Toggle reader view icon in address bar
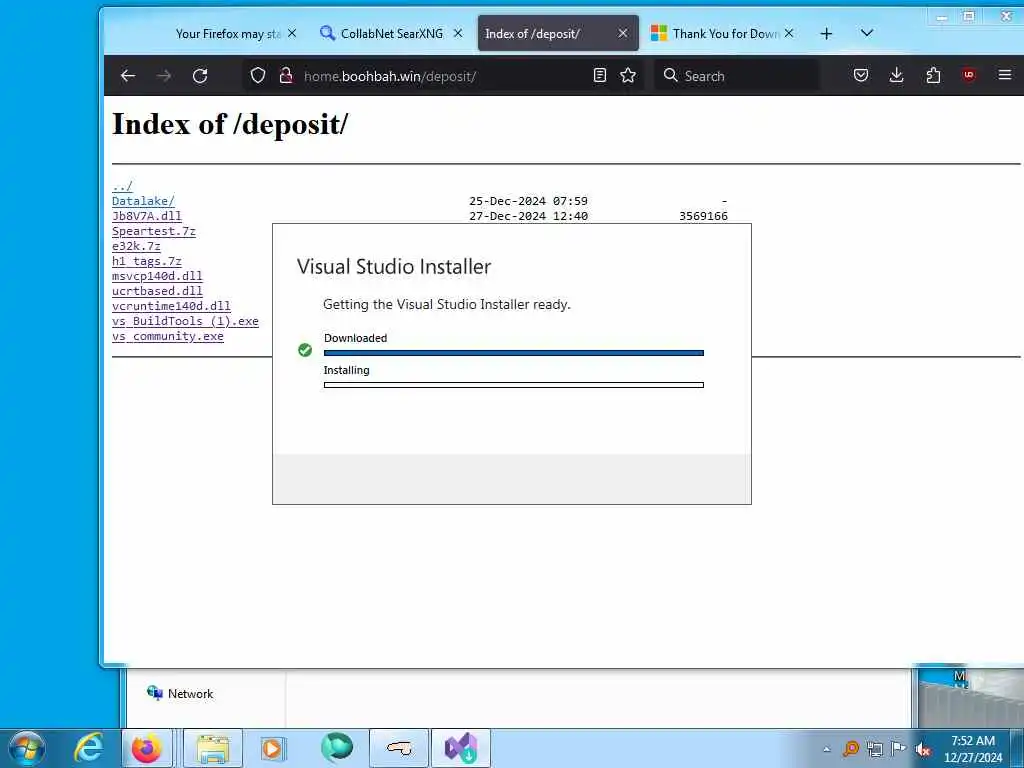Screen dimensions: 1024x768 [600, 76]
